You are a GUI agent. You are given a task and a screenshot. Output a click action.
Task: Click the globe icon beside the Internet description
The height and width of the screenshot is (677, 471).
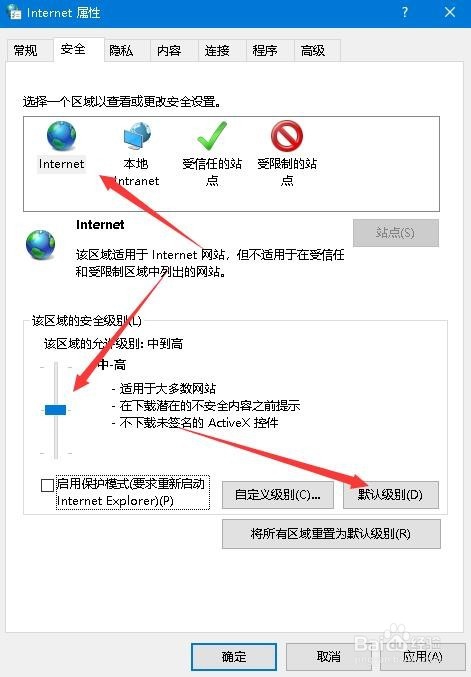[x=41, y=245]
